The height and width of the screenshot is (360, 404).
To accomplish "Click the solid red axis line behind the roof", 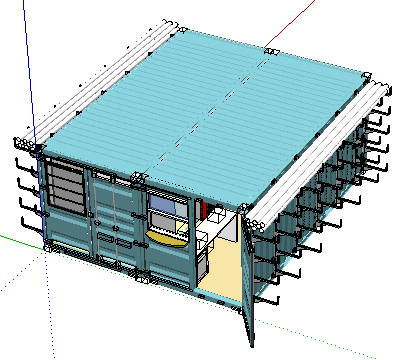I will (x=290, y=23).
